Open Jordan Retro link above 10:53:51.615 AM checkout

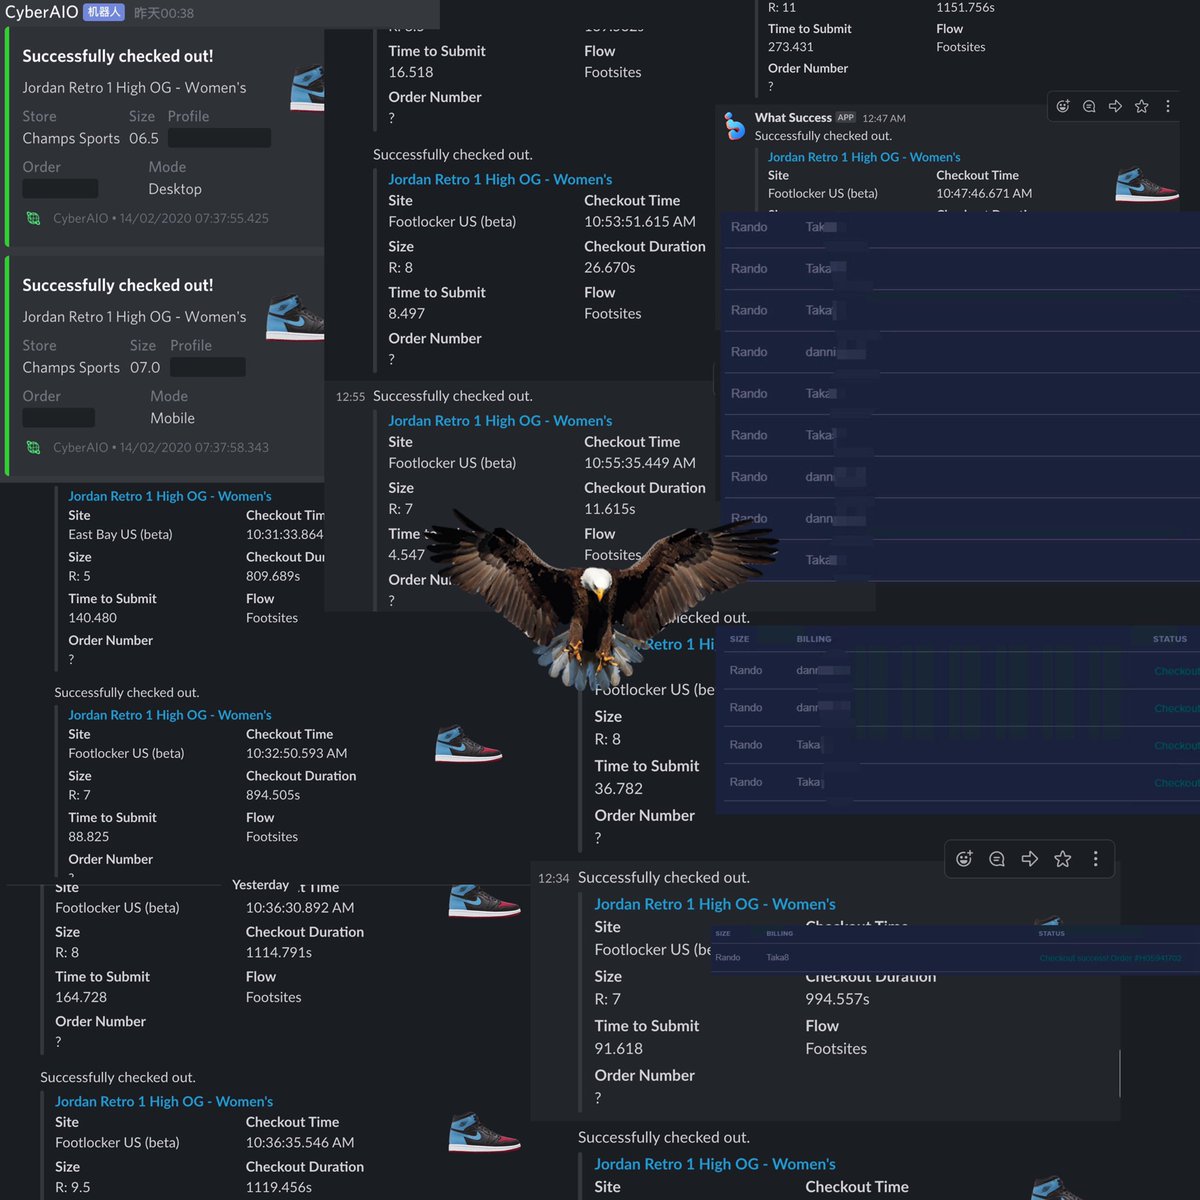(x=500, y=179)
